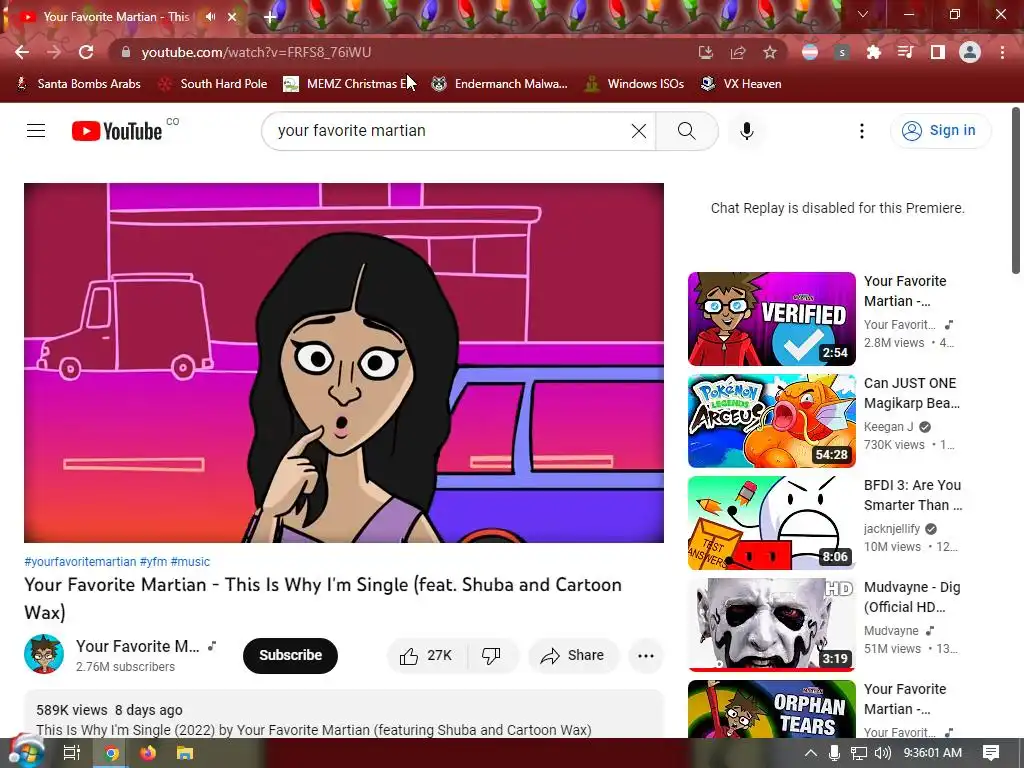Share this video

click(572, 655)
